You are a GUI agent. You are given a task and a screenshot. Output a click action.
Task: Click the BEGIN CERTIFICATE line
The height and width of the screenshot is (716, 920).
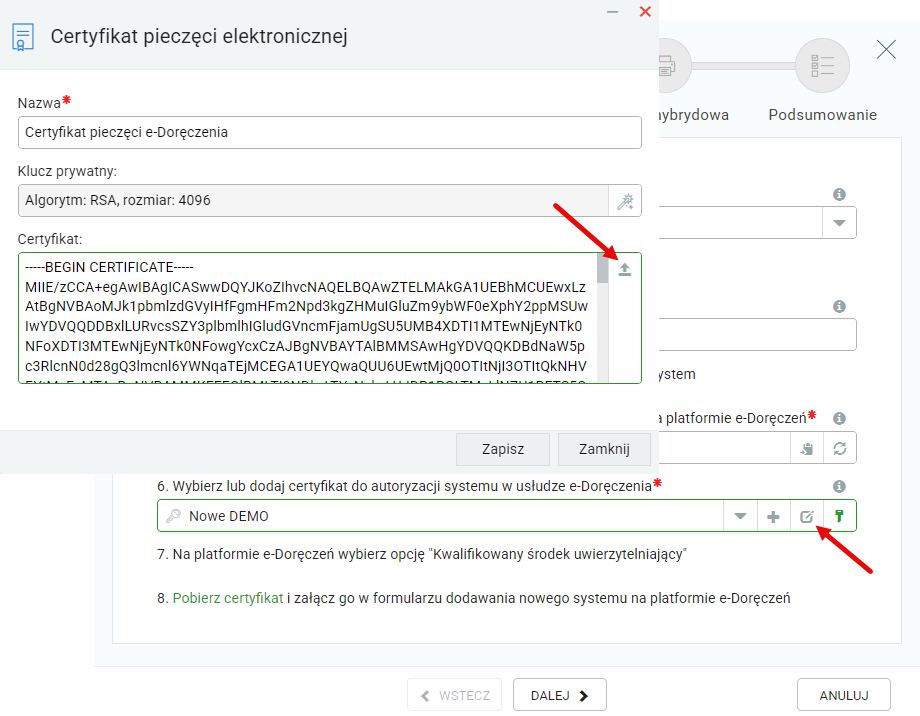[109, 268]
